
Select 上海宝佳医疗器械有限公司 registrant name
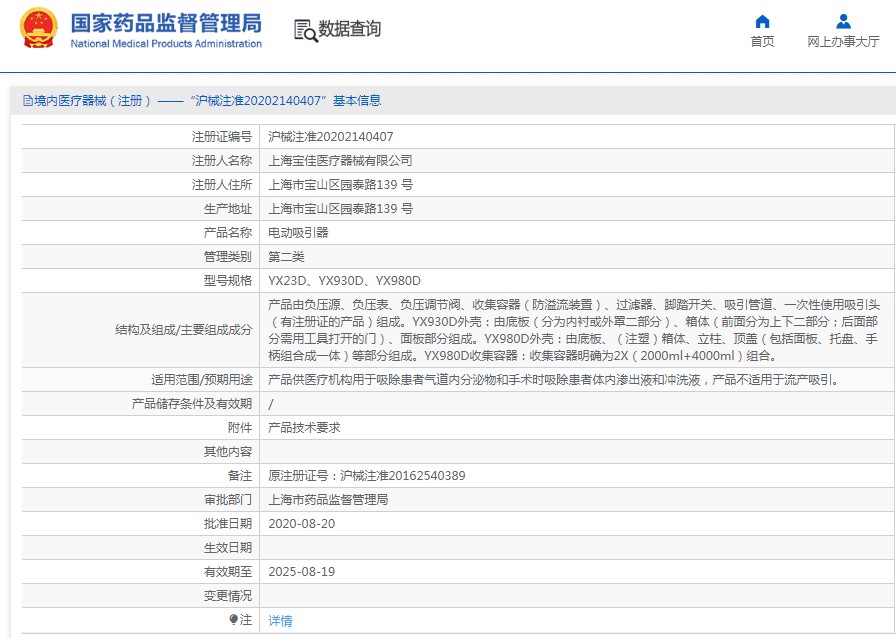click(x=340, y=161)
